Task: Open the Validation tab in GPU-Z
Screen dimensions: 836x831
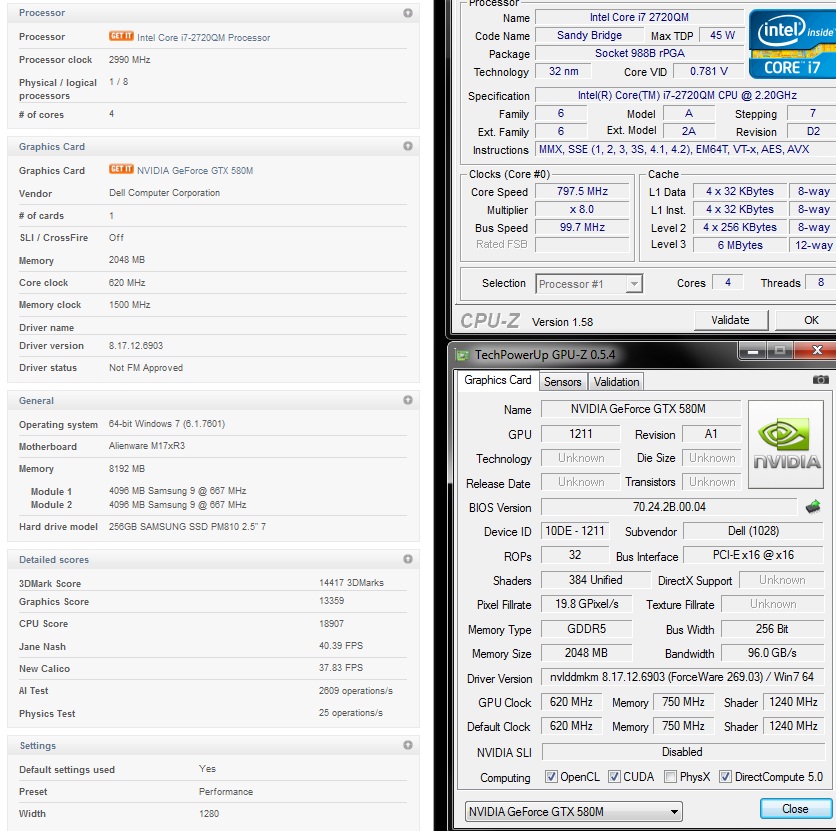Action: [x=616, y=382]
